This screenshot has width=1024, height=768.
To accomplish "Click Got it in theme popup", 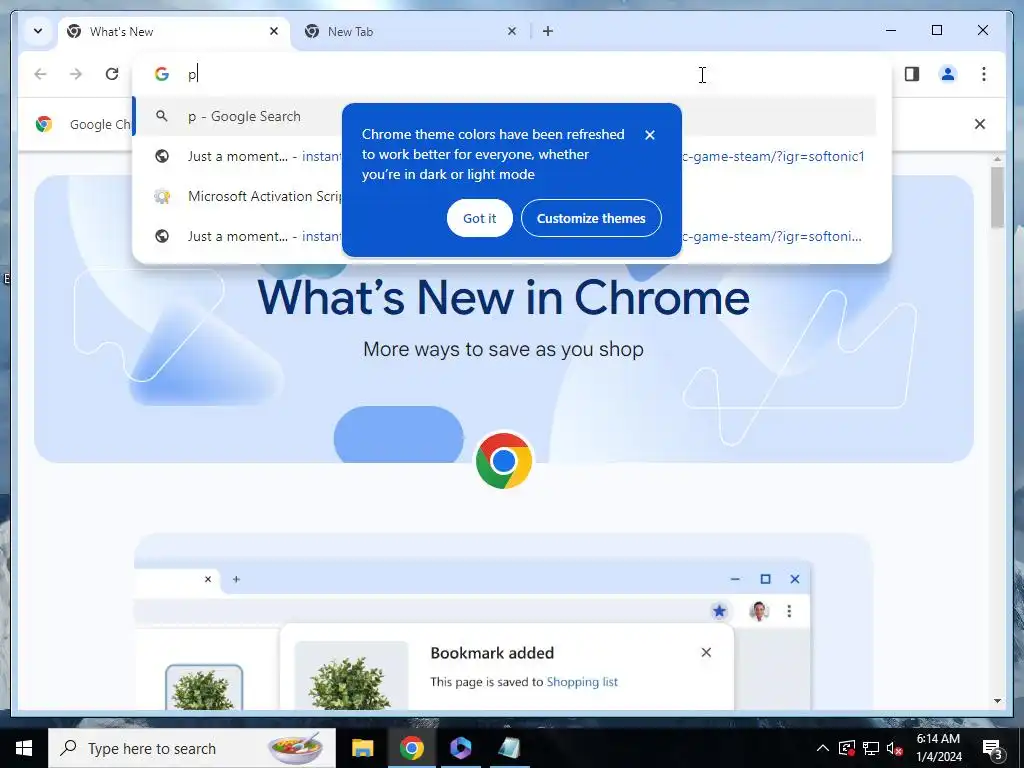I will [479, 218].
